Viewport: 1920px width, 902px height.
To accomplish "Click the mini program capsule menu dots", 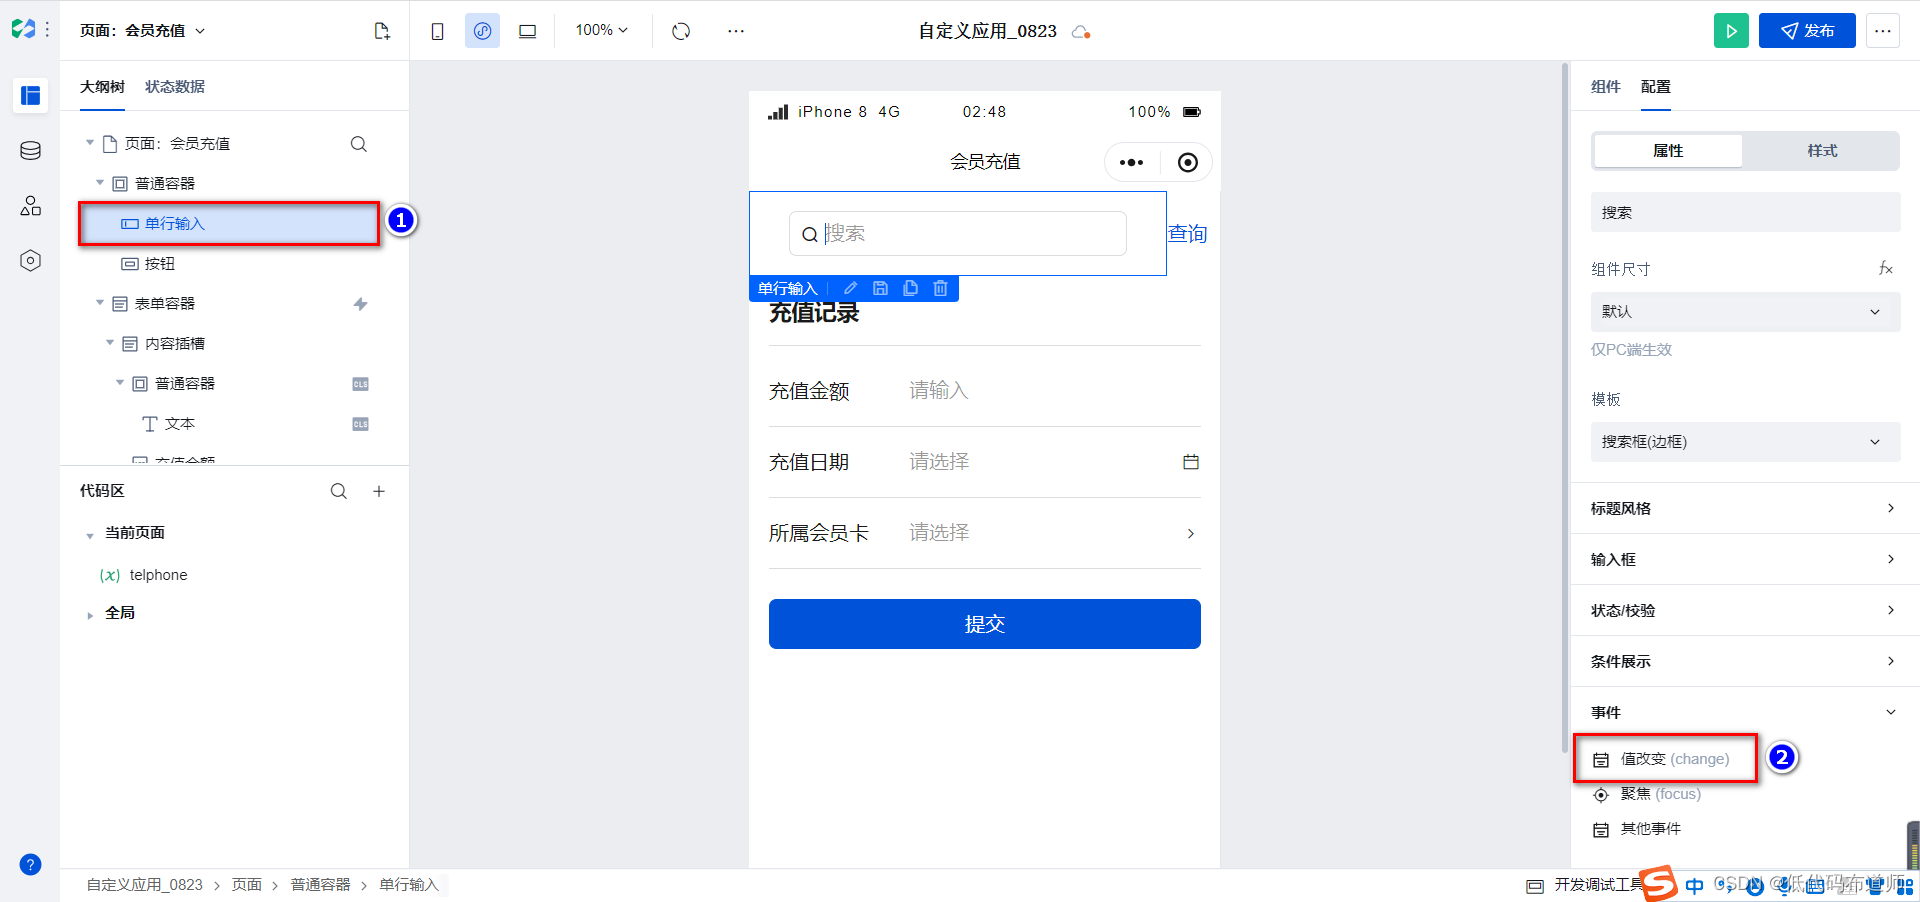I will 1132,162.
